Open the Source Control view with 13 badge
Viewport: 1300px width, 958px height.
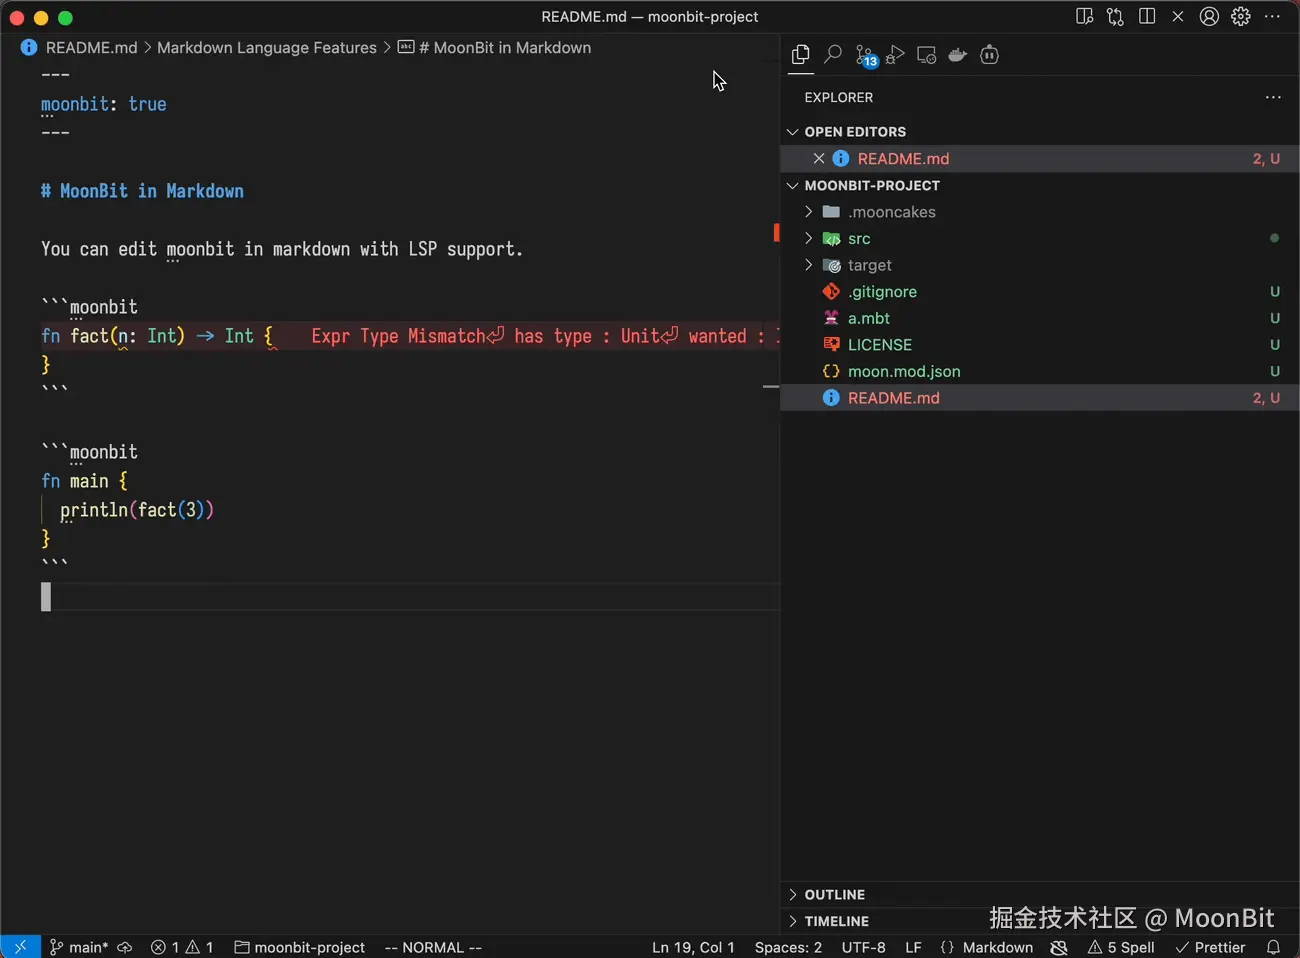pyautogui.click(x=865, y=56)
